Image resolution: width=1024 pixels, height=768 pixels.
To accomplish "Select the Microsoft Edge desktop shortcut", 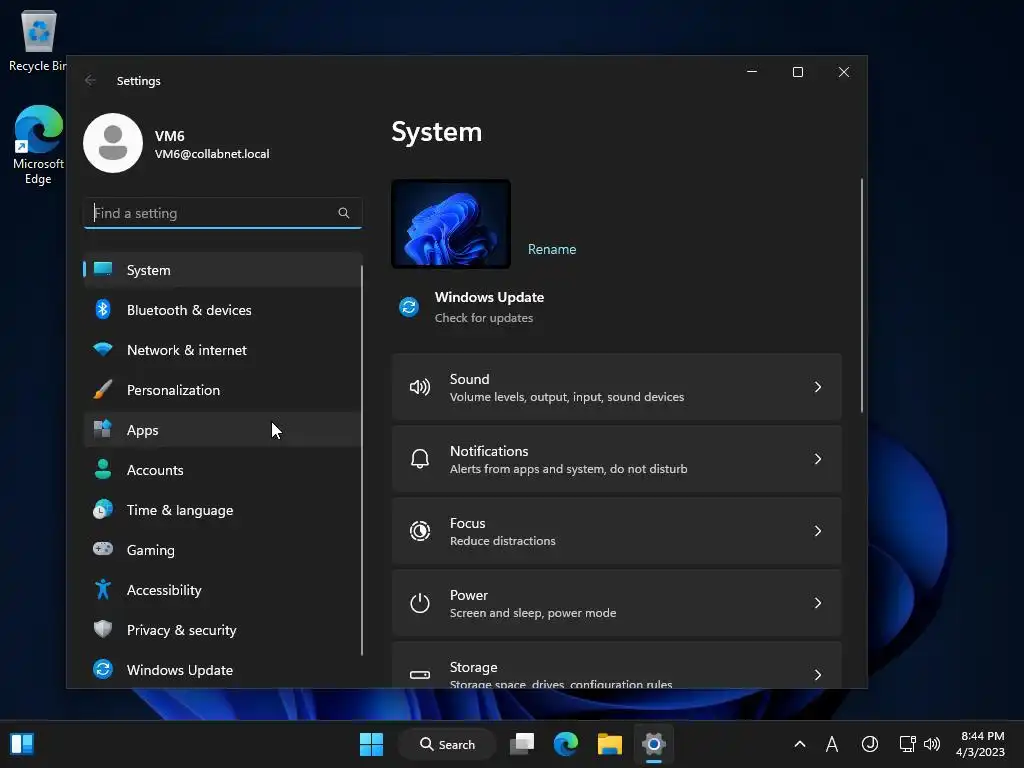I will pyautogui.click(x=38, y=145).
